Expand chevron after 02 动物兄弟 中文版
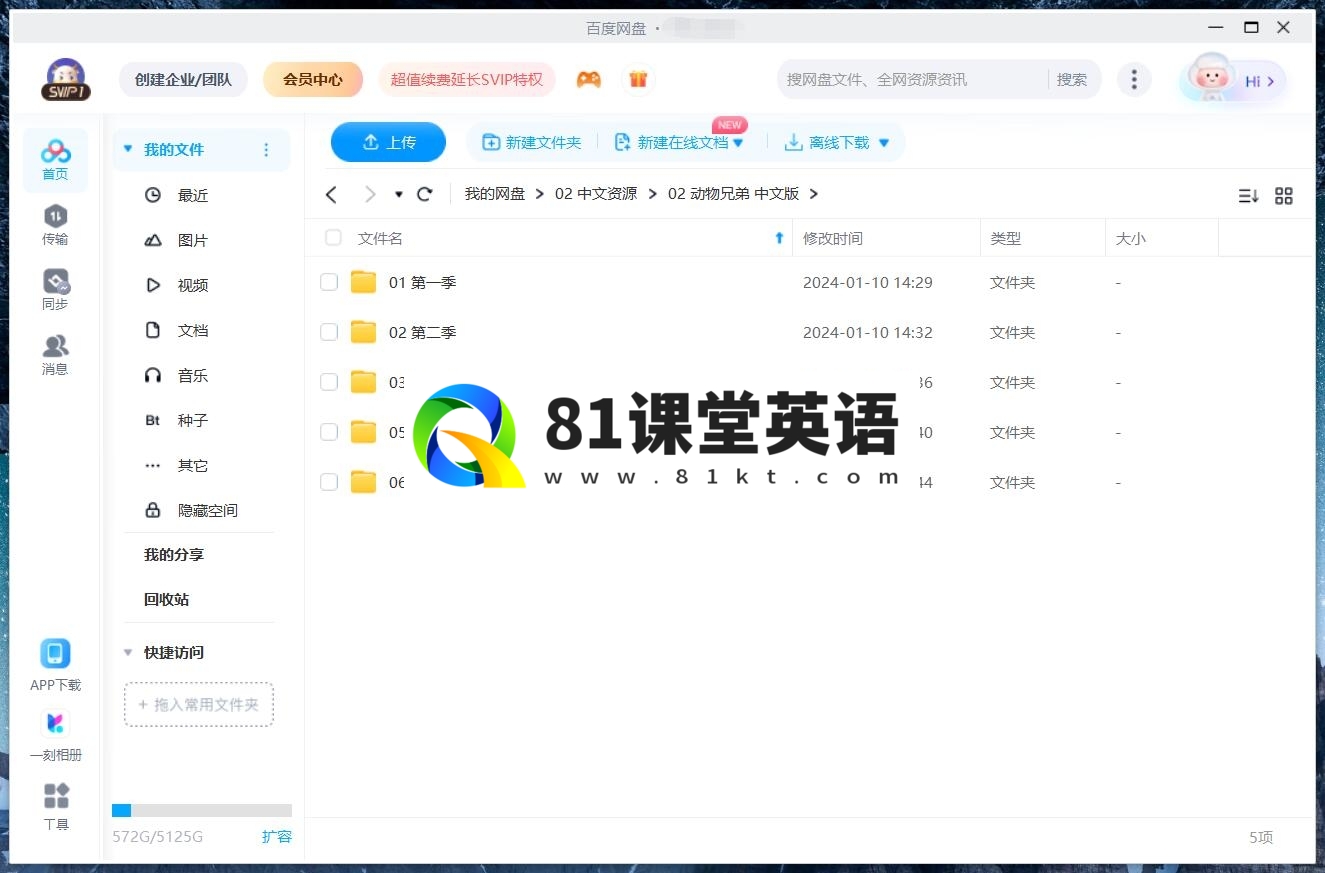 (x=814, y=194)
